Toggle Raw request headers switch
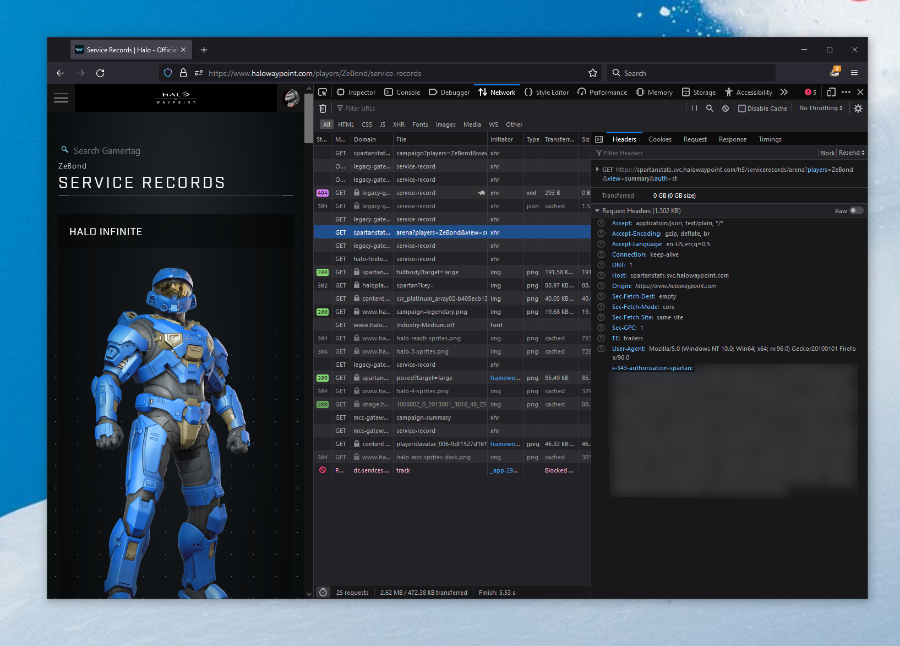The width and height of the screenshot is (900, 646). pyautogui.click(x=856, y=211)
